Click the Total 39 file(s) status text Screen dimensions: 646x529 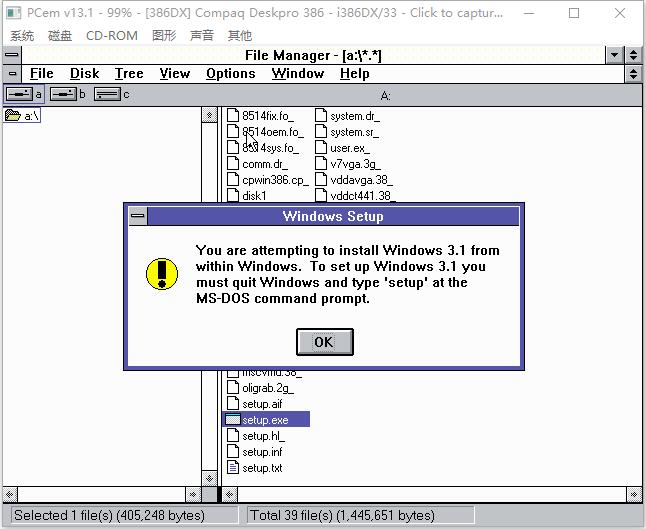(x=342, y=515)
